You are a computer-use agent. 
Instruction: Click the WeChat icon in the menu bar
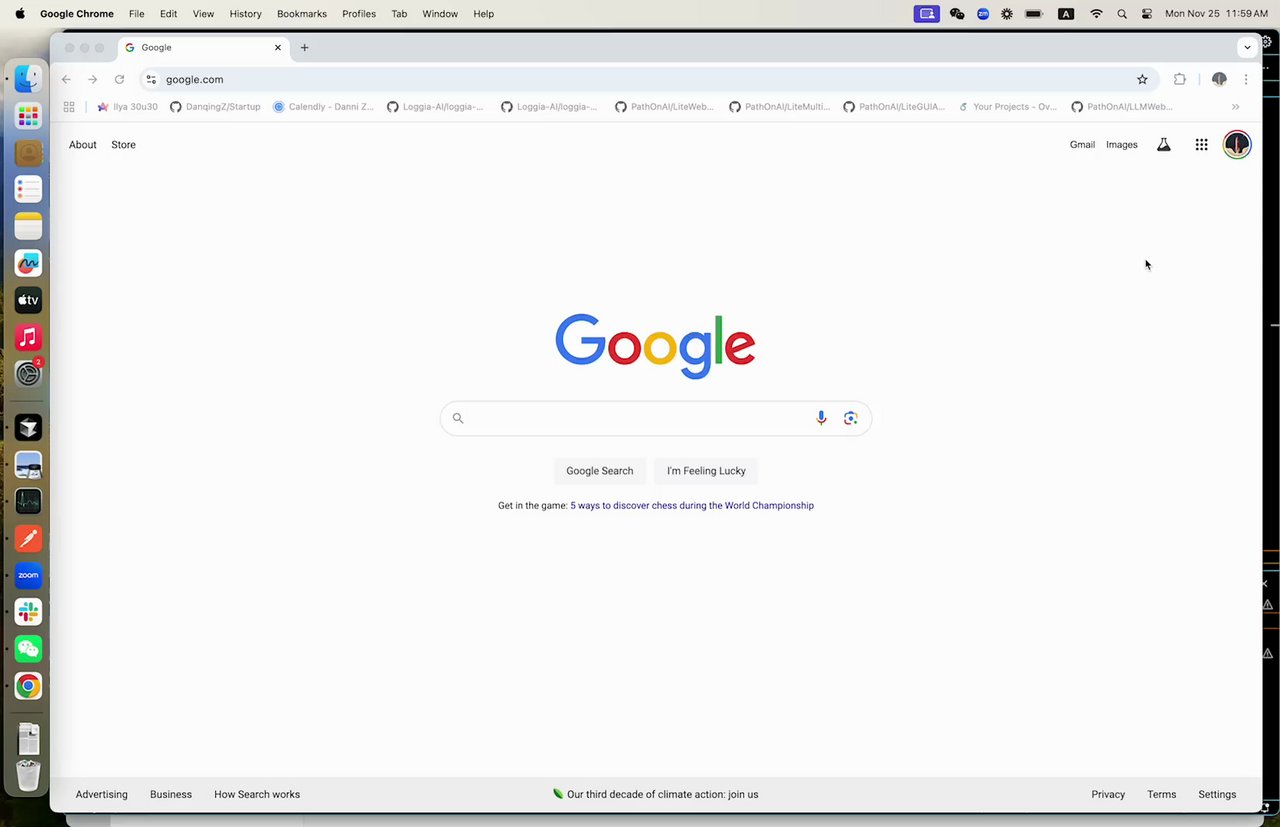pyautogui.click(x=957, y=14)
